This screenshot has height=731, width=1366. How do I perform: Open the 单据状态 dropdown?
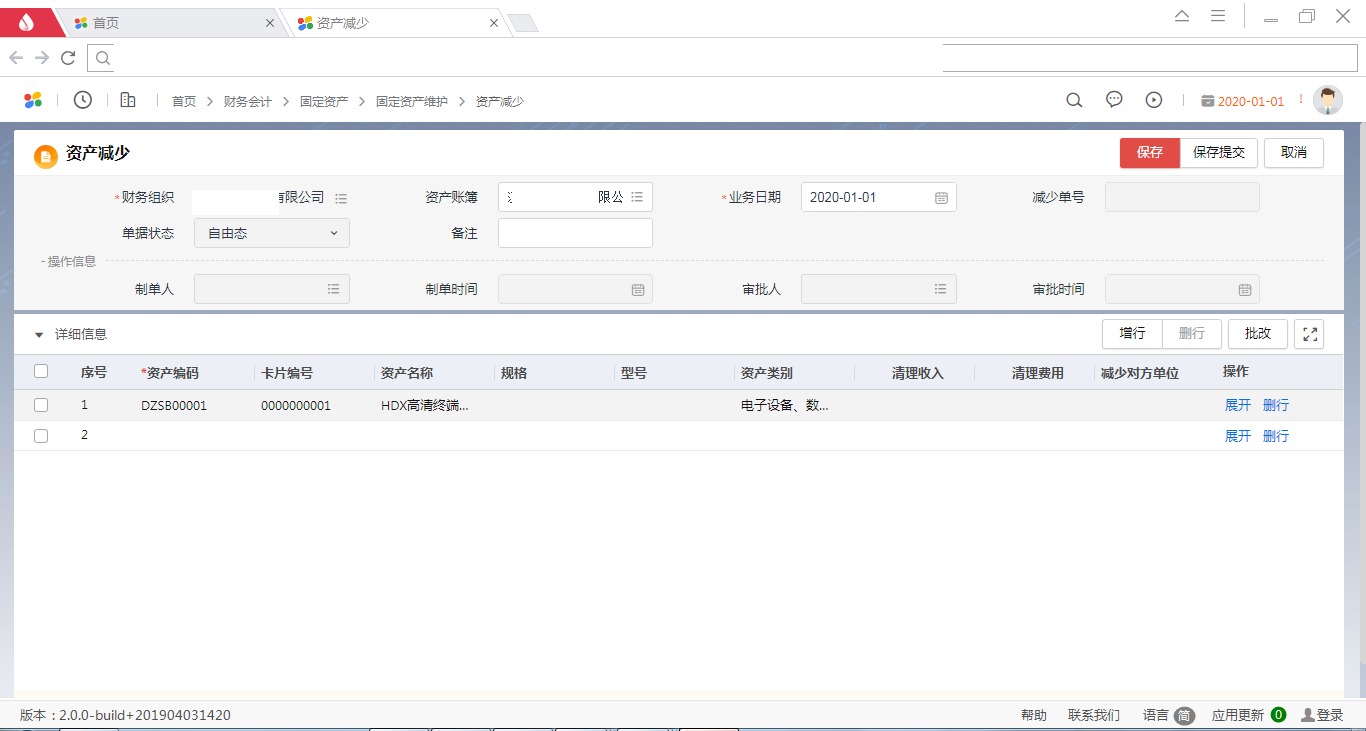tap(272, 233)
